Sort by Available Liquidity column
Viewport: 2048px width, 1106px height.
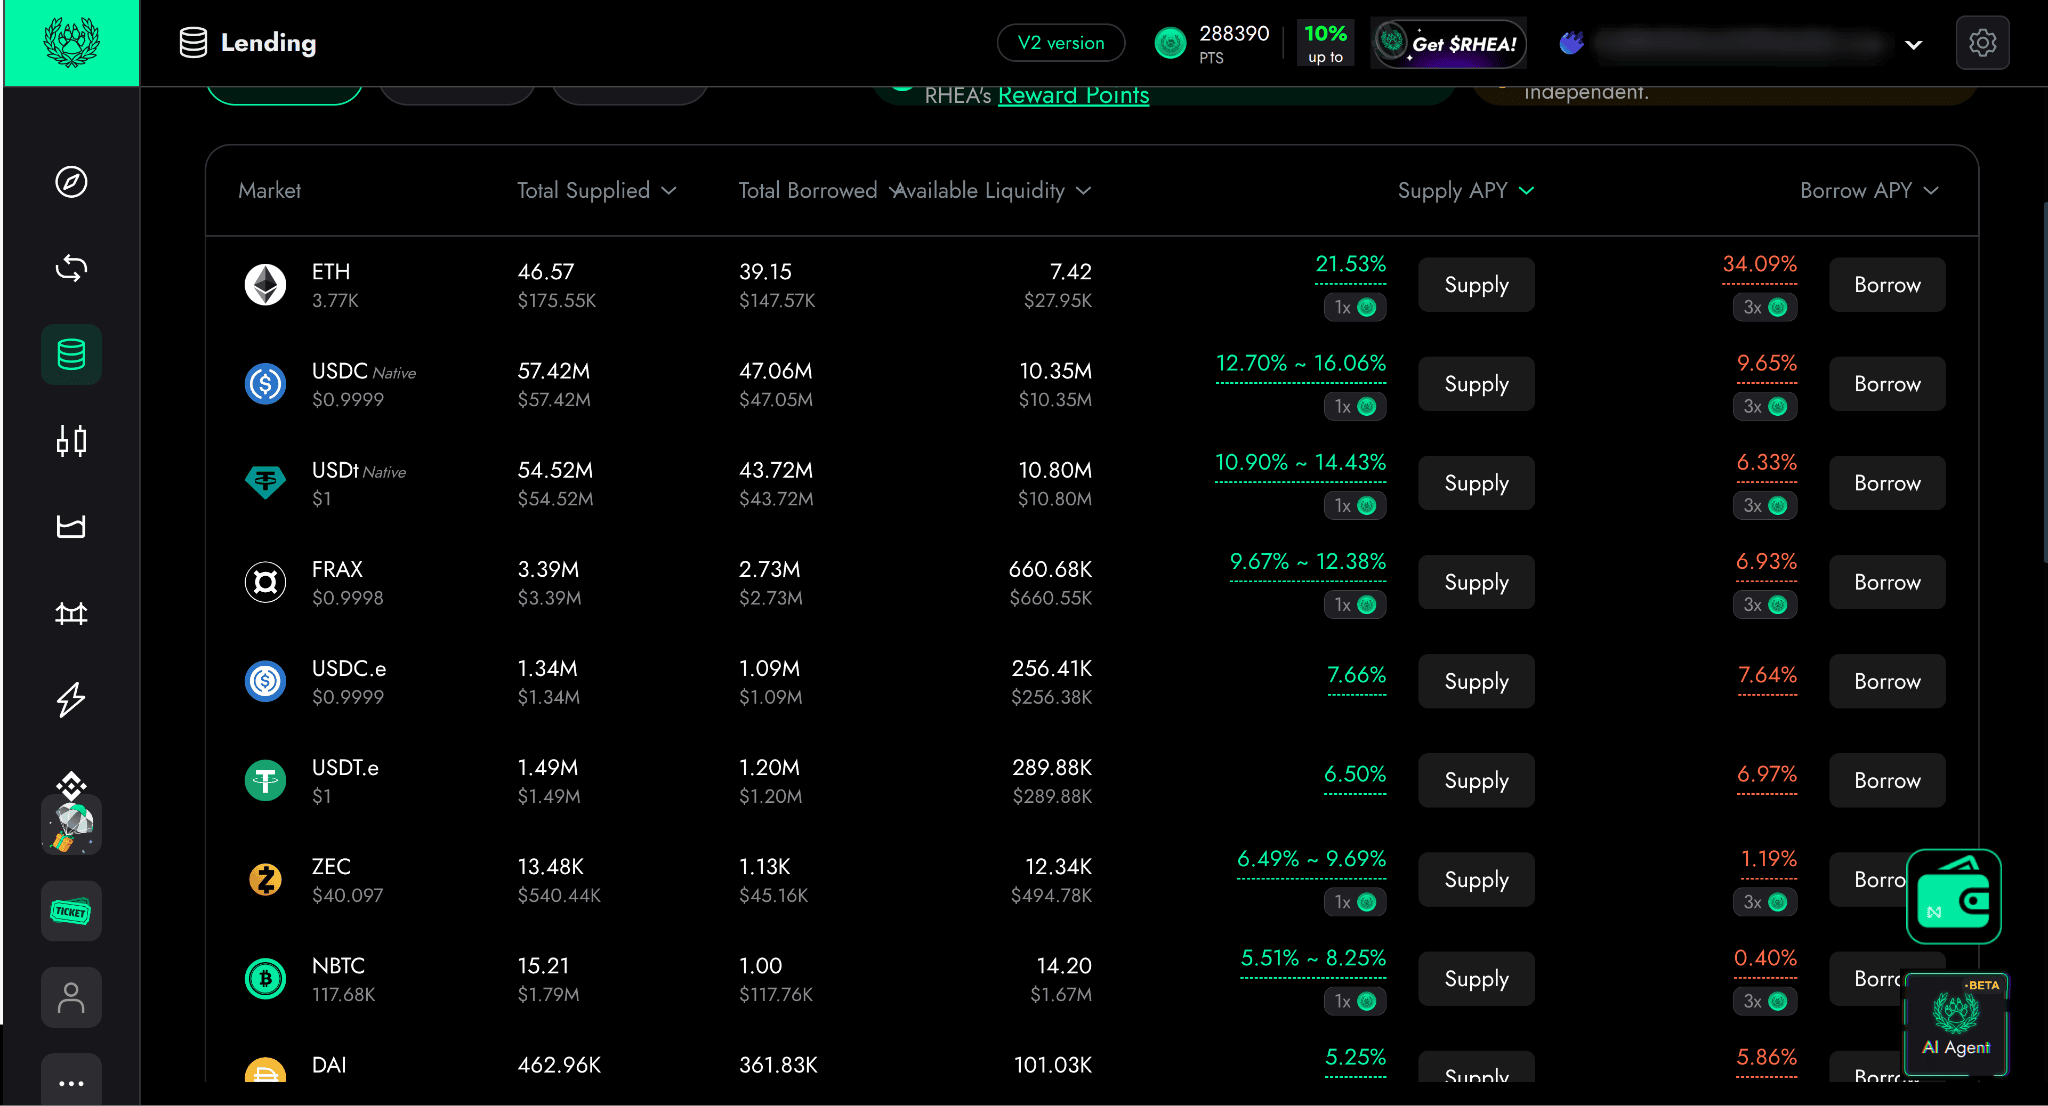[993, 190]
